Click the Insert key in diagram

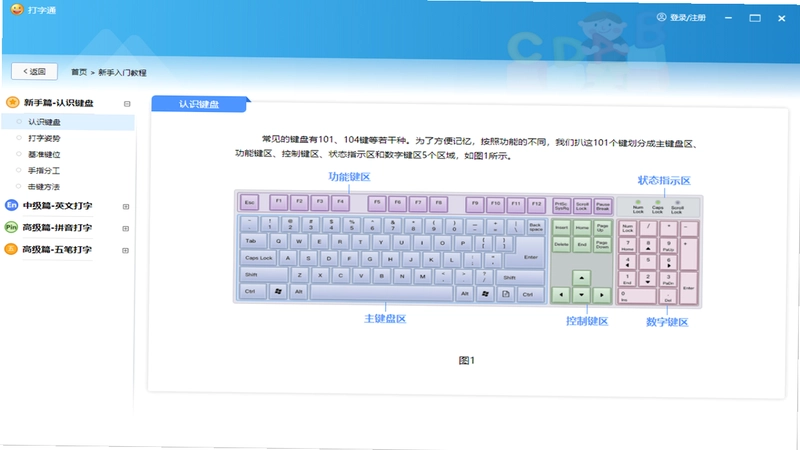561,228
